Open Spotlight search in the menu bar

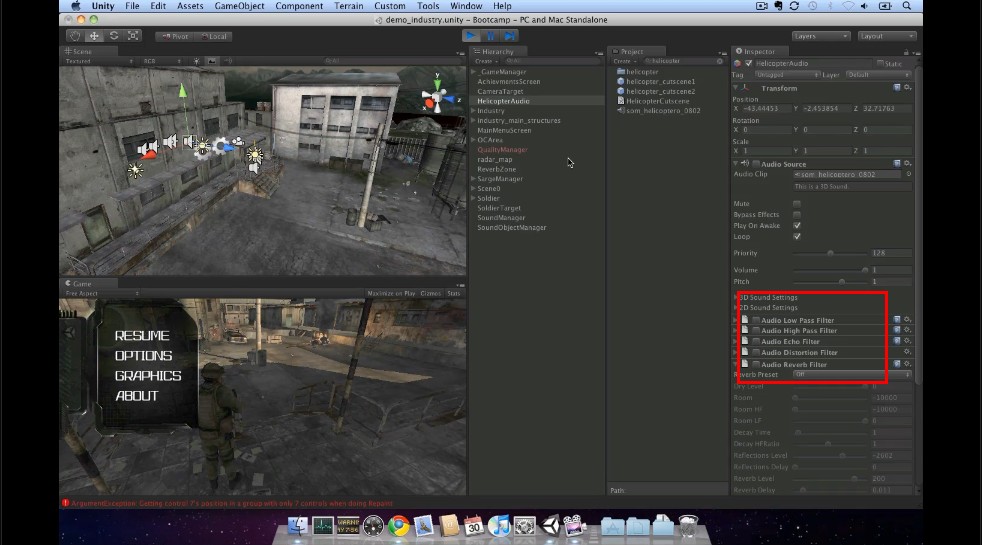(906, 6)
